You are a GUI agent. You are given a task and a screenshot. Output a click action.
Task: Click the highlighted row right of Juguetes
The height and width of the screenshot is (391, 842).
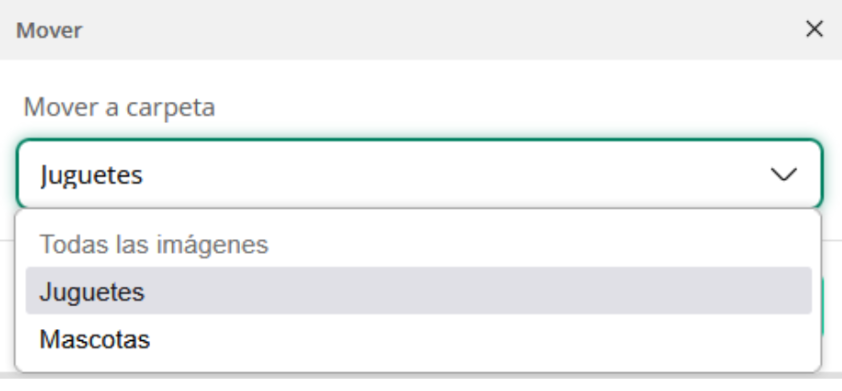[x=478, y=291]
